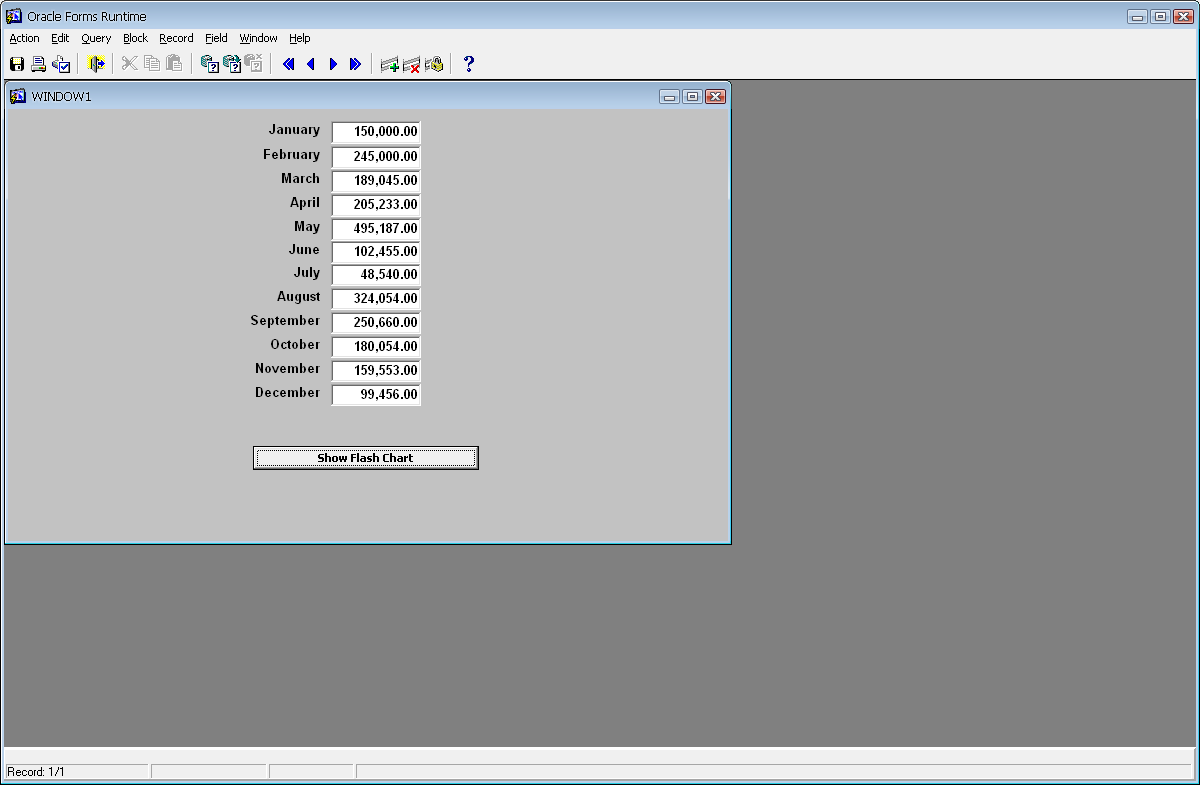The height and width of the screenshot is (785, 1200).
Task: Go to next record arrow
Action: click(333, 64)
